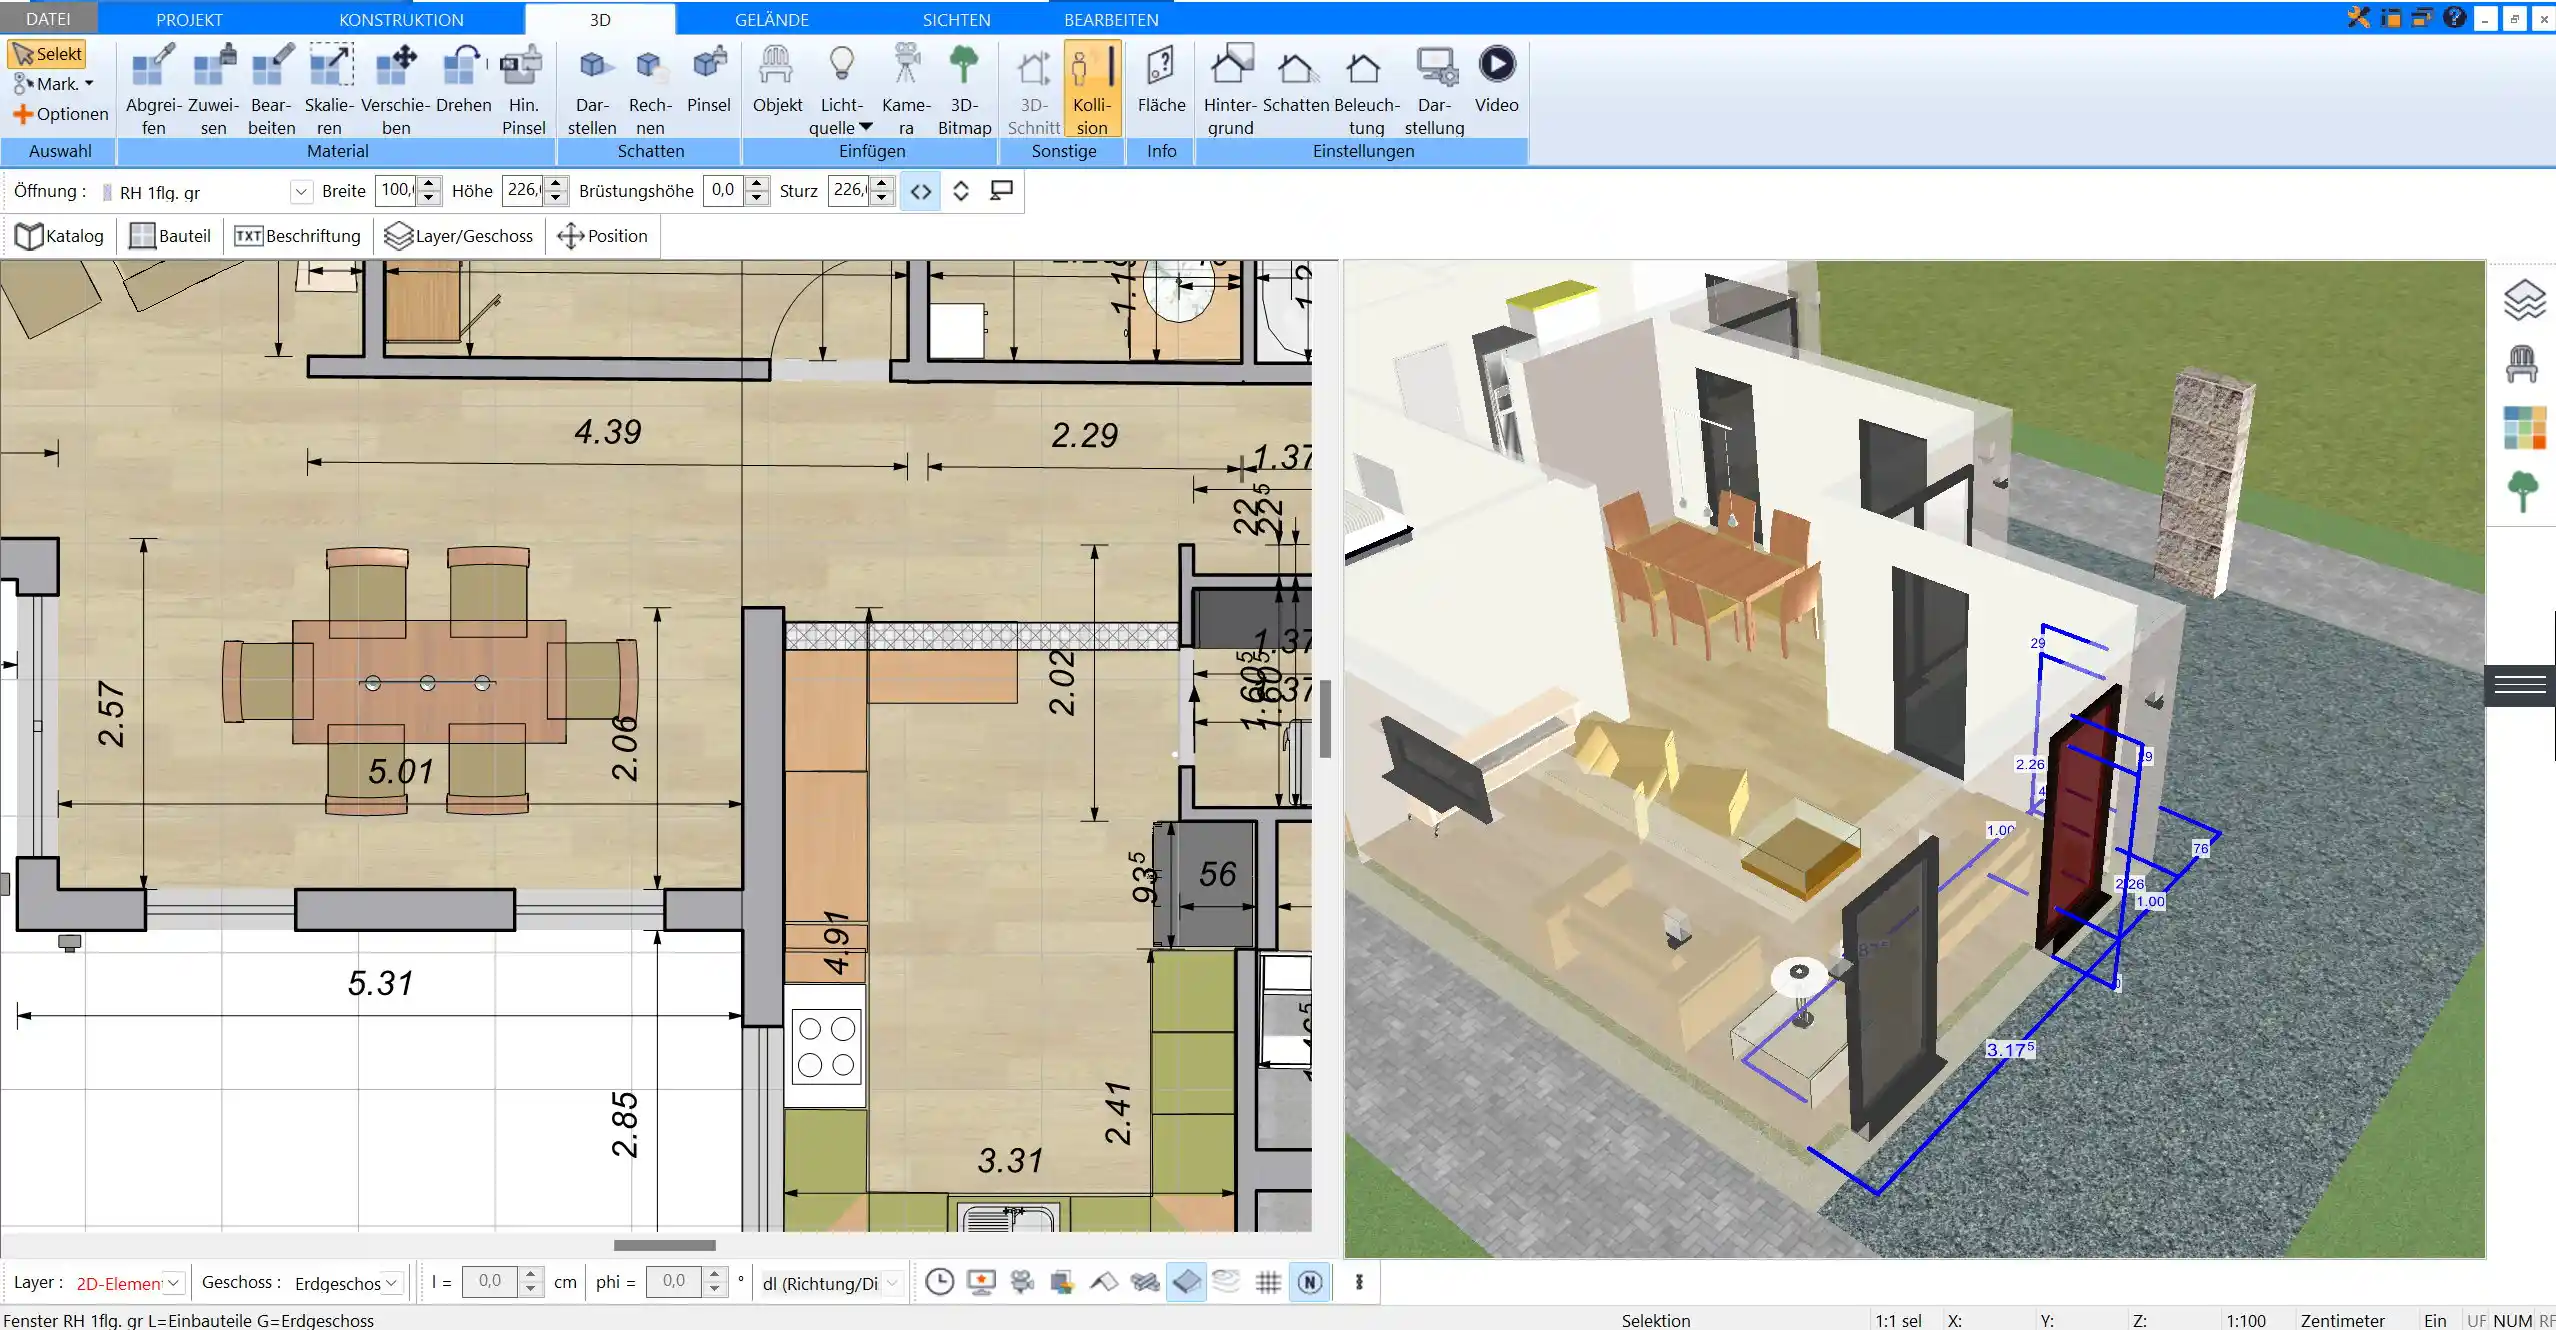This screenshot has width=2556, height=1330.
Task: Open Hintergrund background settings
Action: [x=1230, y=90]
